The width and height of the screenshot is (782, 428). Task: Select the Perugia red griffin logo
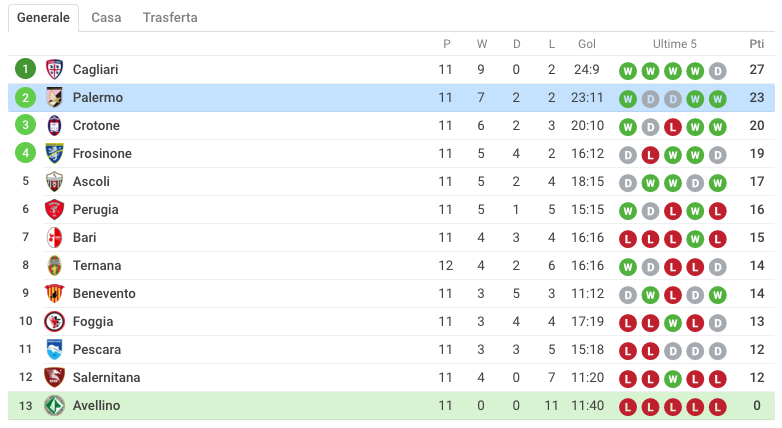[x=54, y=210]
